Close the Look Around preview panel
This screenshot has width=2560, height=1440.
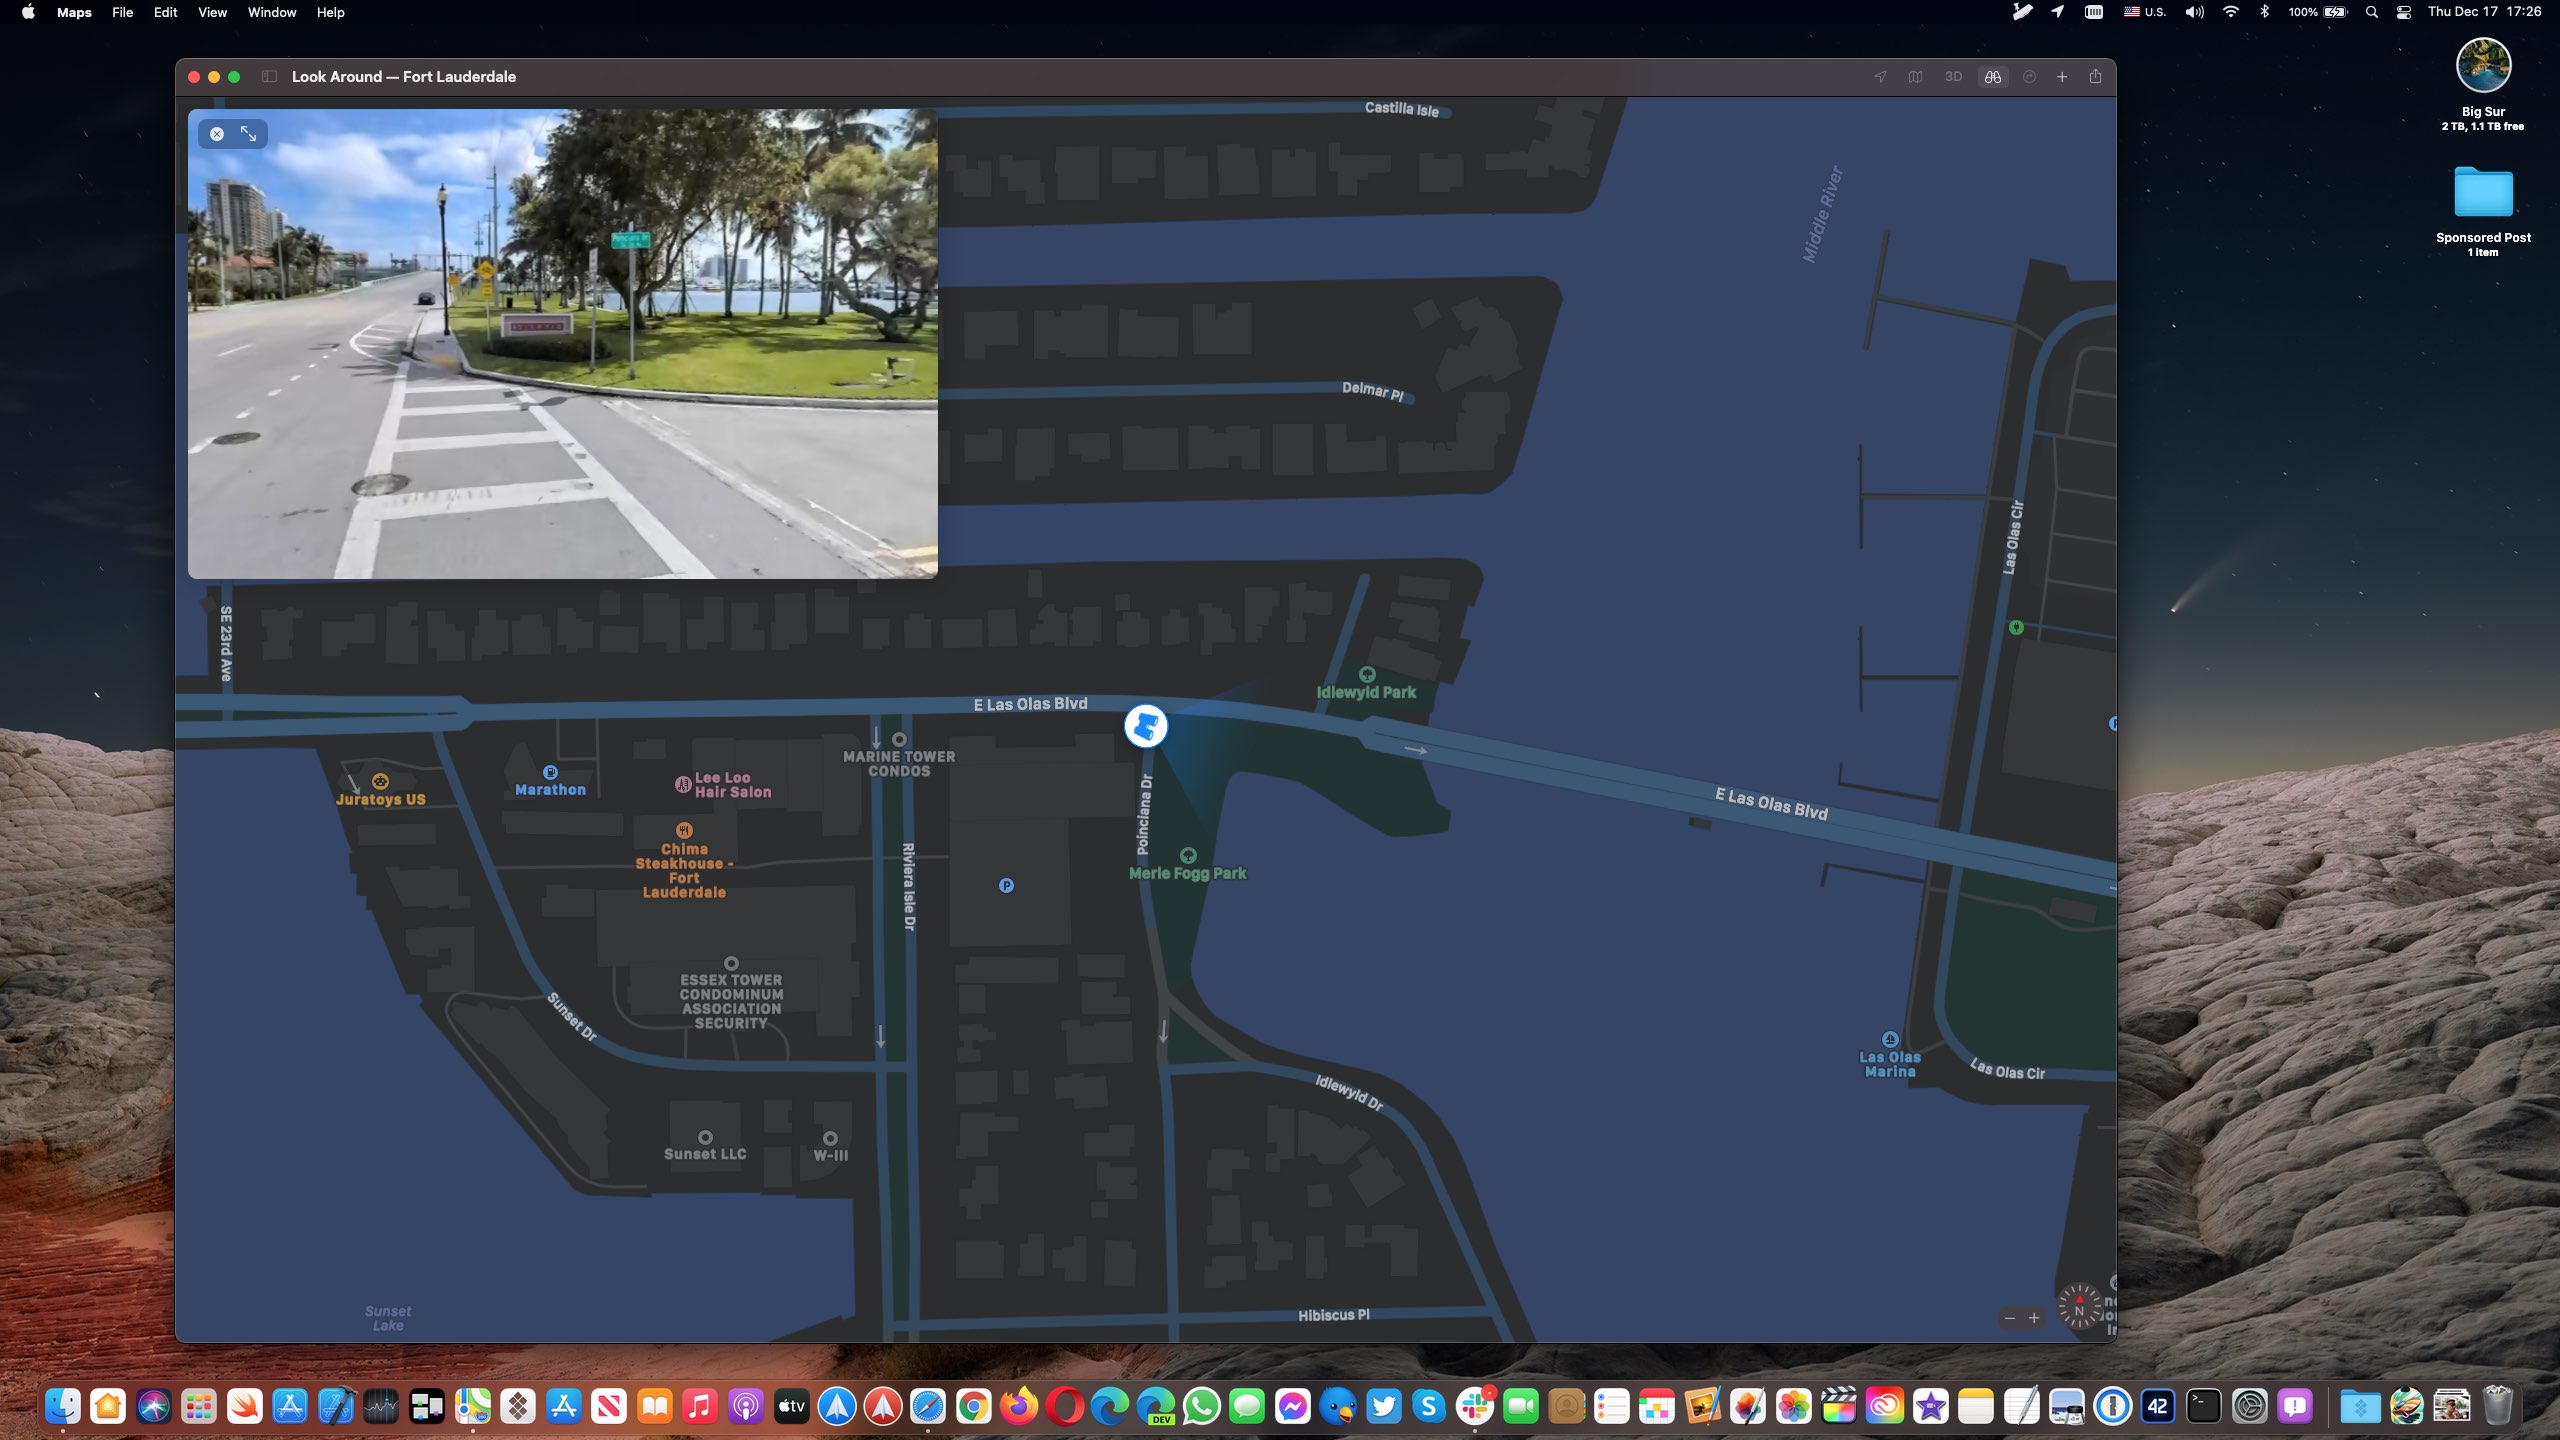tap(217, 134)
